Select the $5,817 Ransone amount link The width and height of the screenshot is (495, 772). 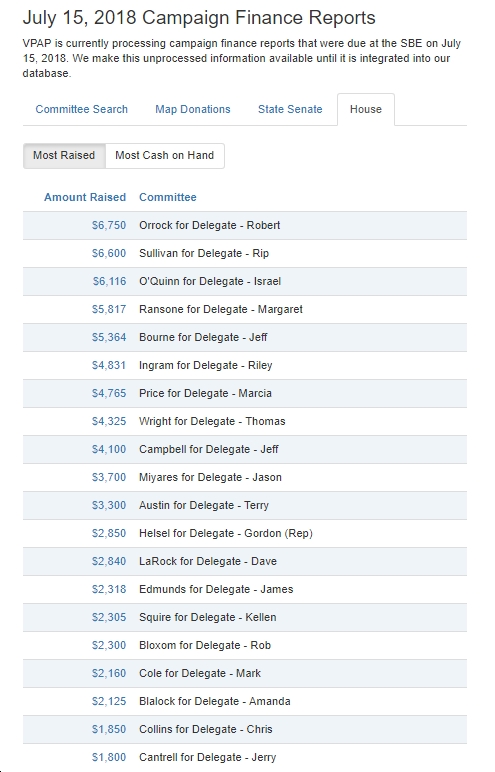click(x=109, y=310)
